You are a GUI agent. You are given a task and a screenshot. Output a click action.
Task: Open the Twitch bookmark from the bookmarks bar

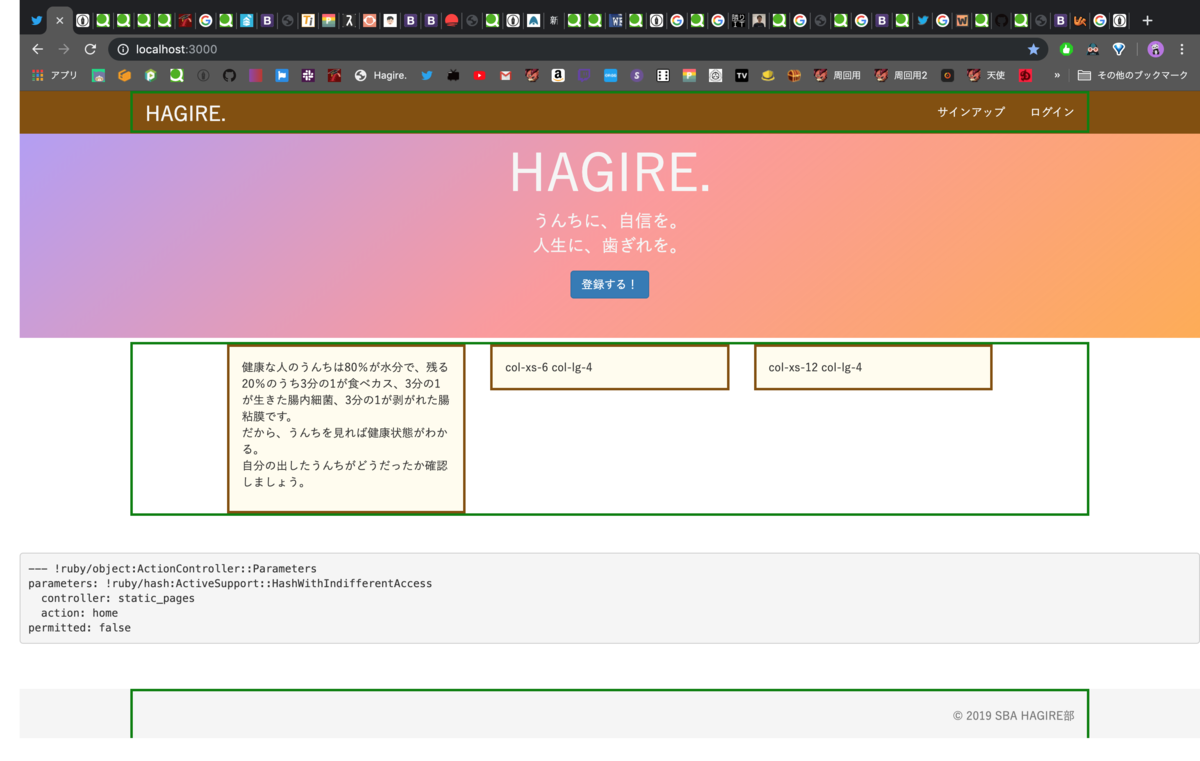click(x=584, y=74)
